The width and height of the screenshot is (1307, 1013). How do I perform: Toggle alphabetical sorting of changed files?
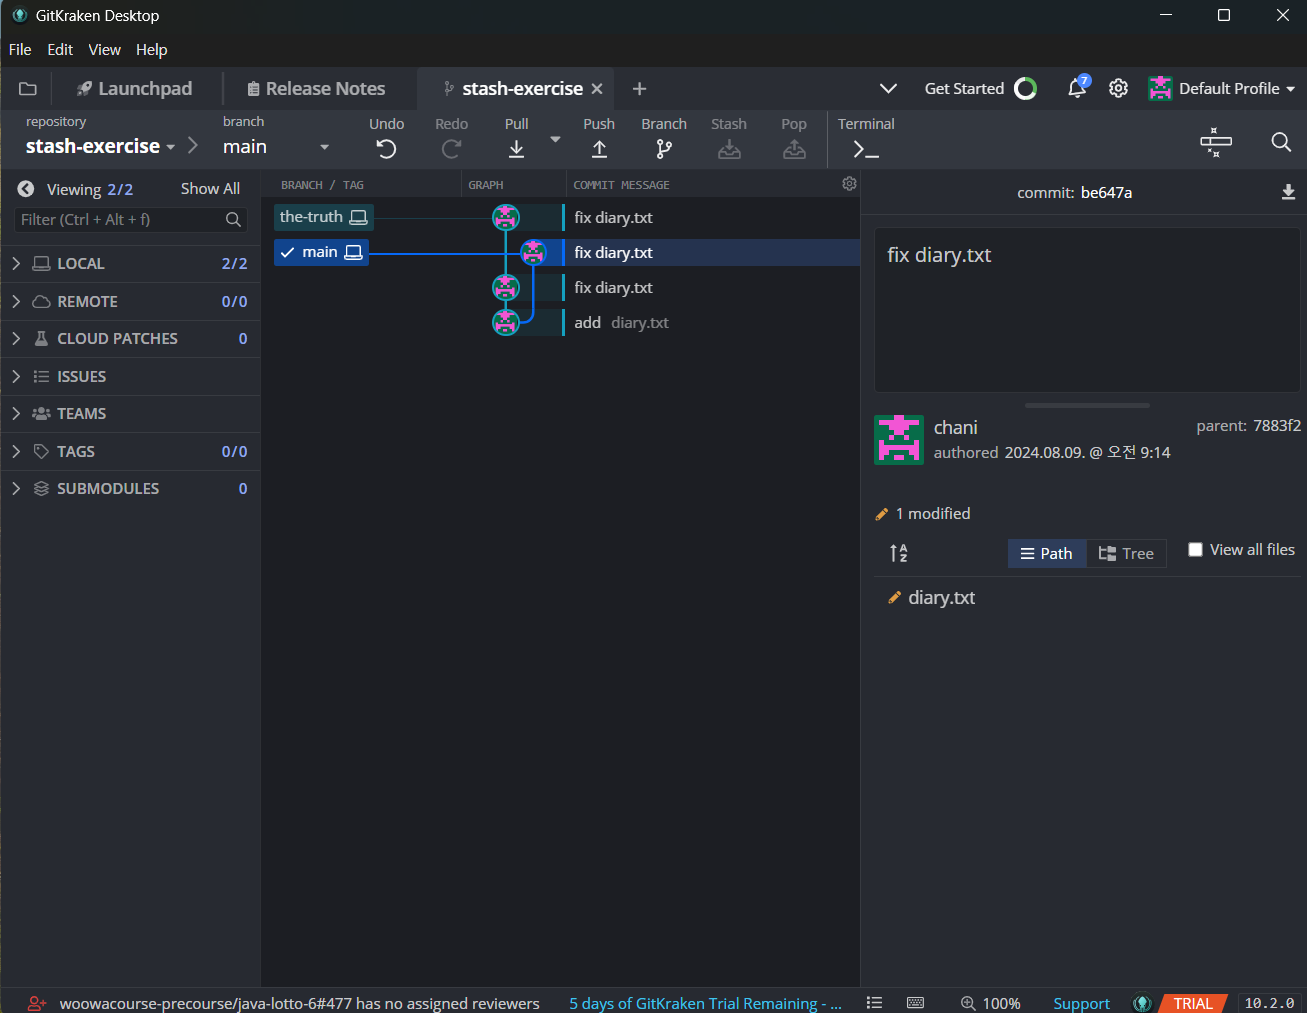pos(897,553)
